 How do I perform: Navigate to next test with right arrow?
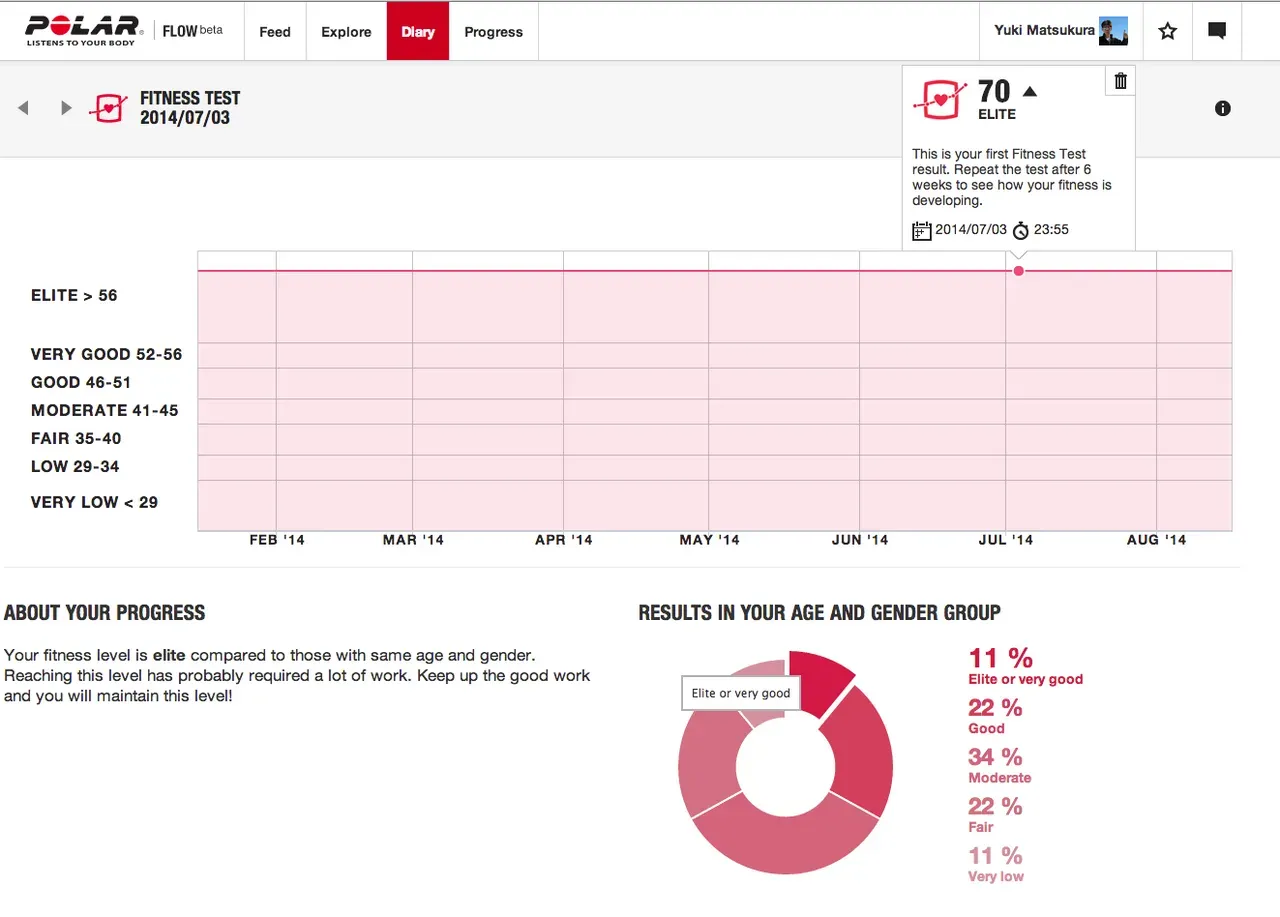(x=66, y=108)
